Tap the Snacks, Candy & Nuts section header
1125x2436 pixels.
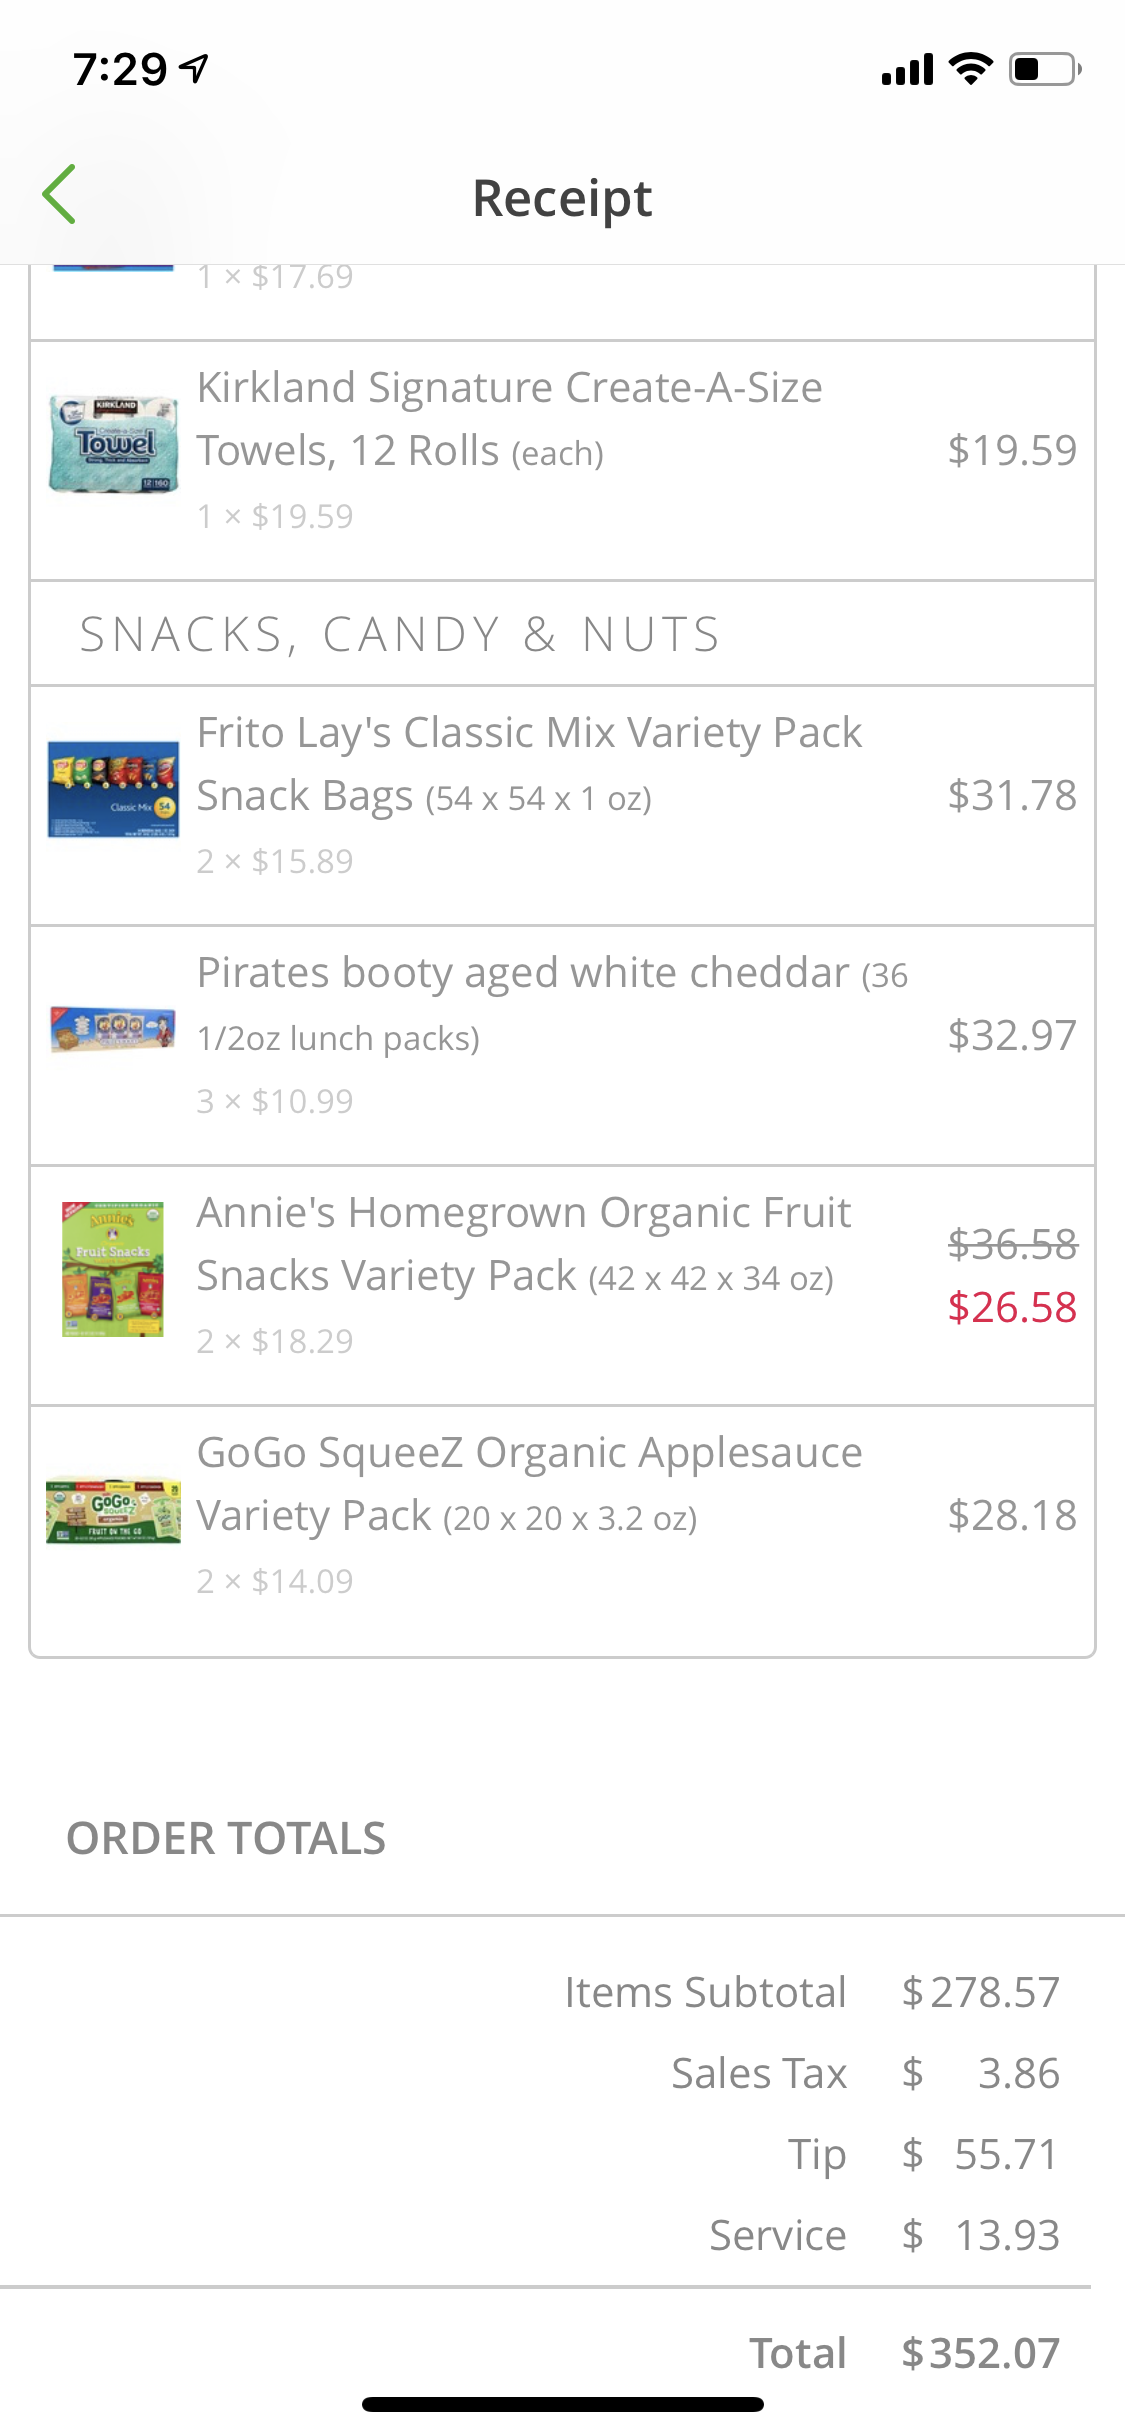400,634
